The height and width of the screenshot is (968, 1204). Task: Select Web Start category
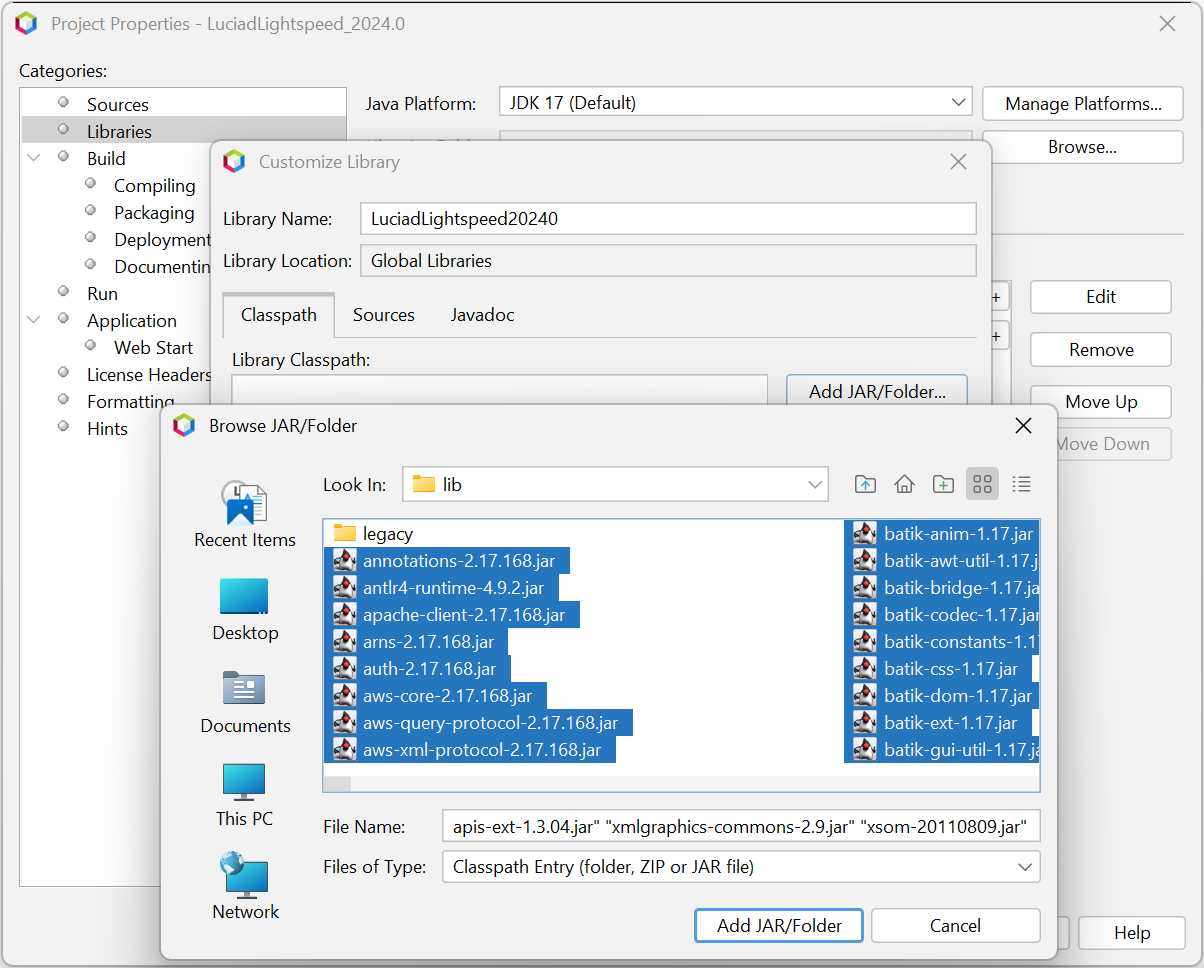(x=153, y=348)
